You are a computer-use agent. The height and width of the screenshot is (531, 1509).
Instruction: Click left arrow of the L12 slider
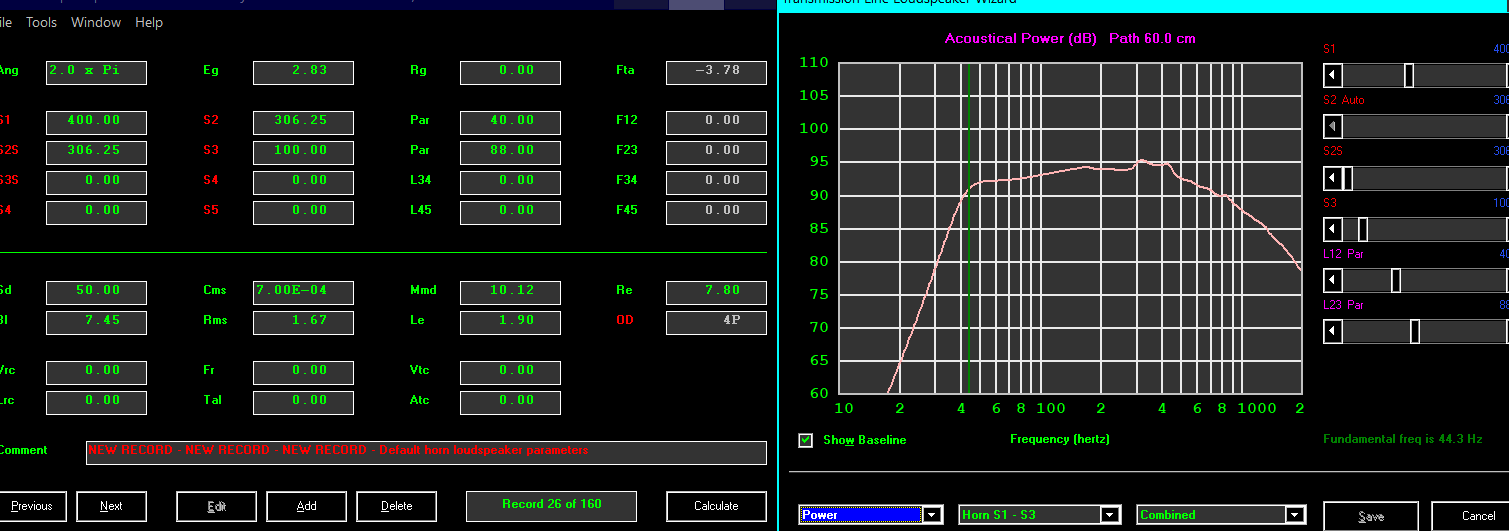coord(1332,280)
